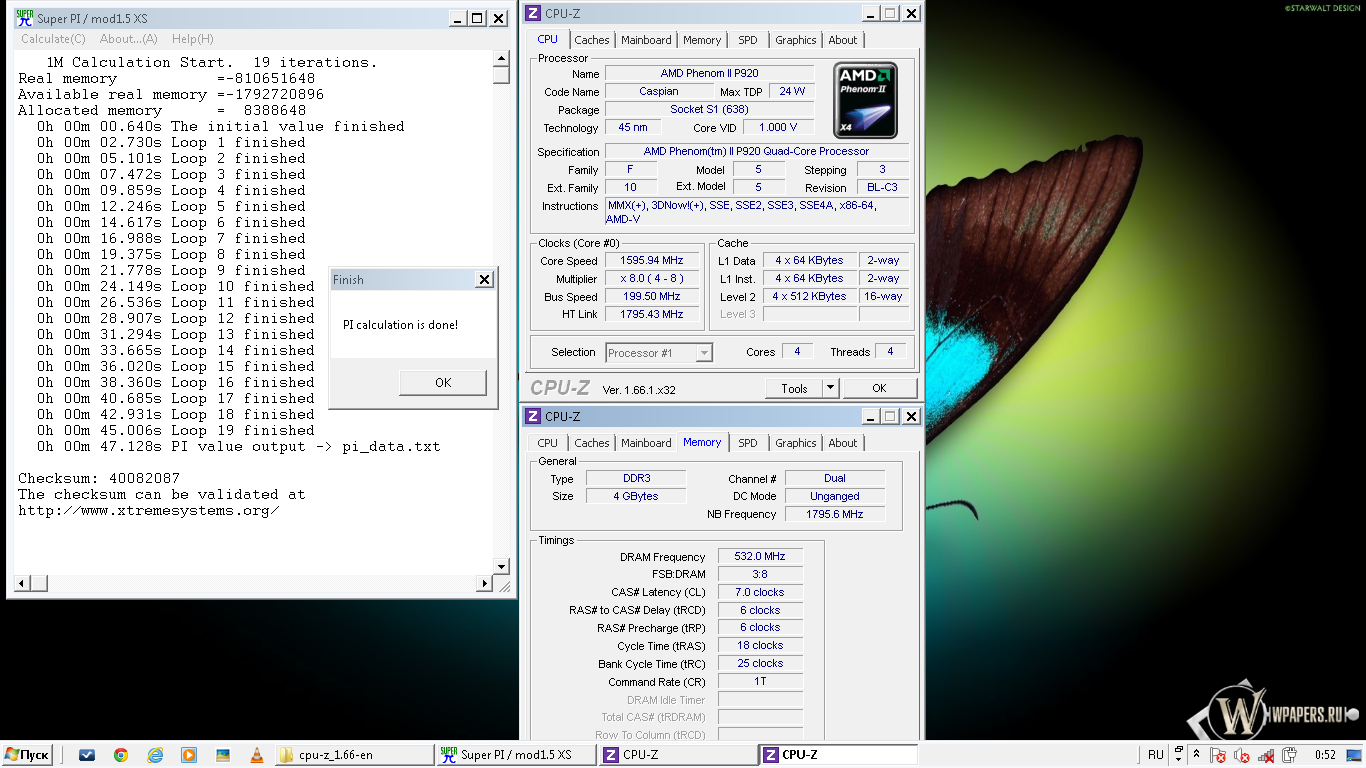Click the power plug battery tray icon
Image resolution: width=1366 pixels, height=768 pixels.
tap(1291, 755)
